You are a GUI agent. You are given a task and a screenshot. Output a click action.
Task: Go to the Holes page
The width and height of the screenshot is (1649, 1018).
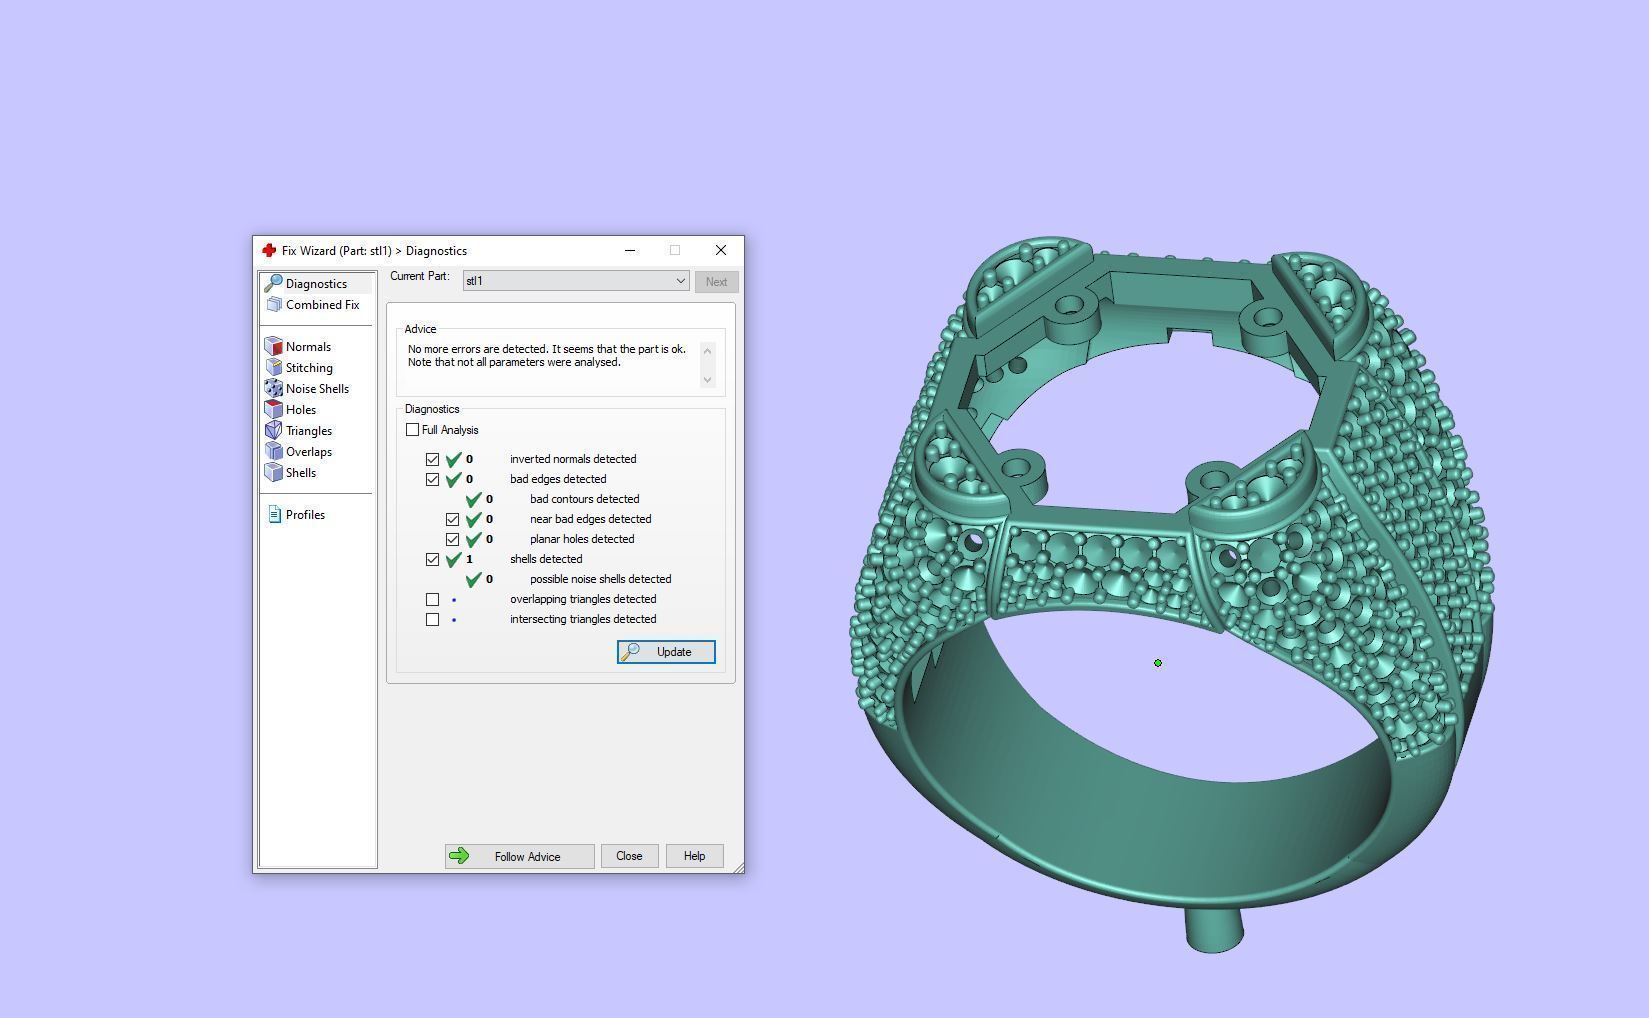click(301, 410)
